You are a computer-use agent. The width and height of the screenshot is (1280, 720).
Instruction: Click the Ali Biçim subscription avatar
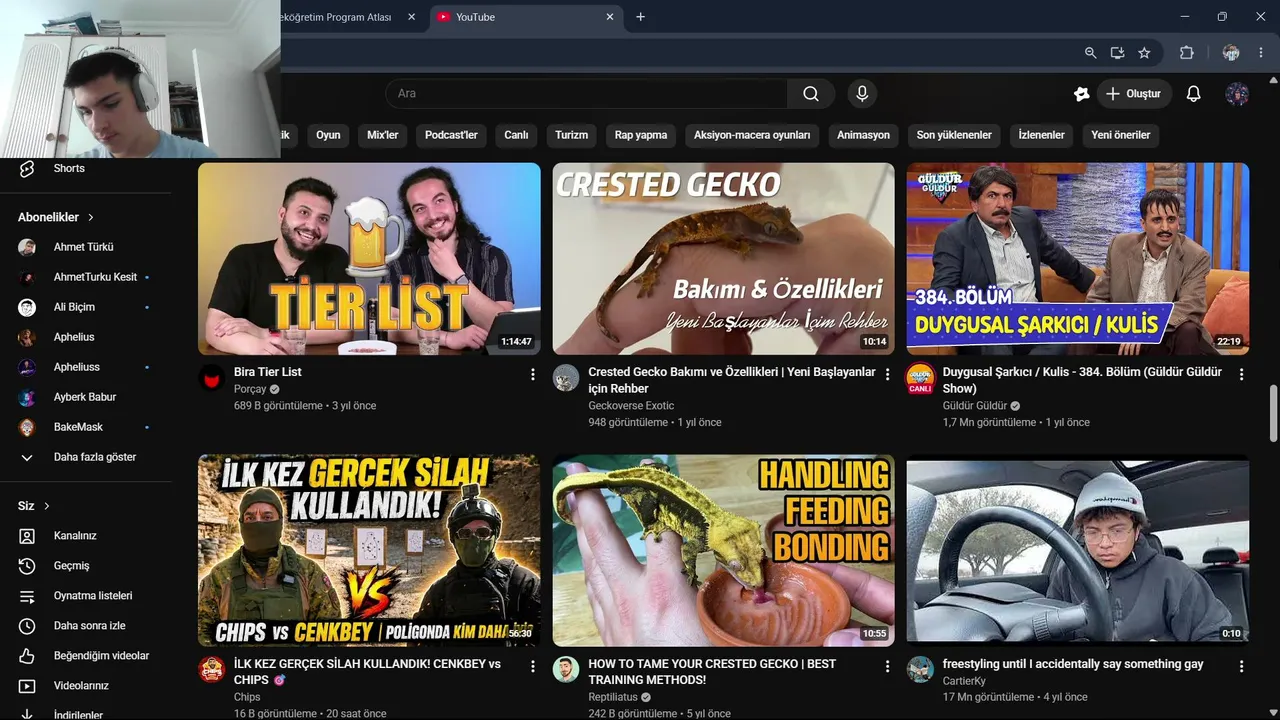27,307
